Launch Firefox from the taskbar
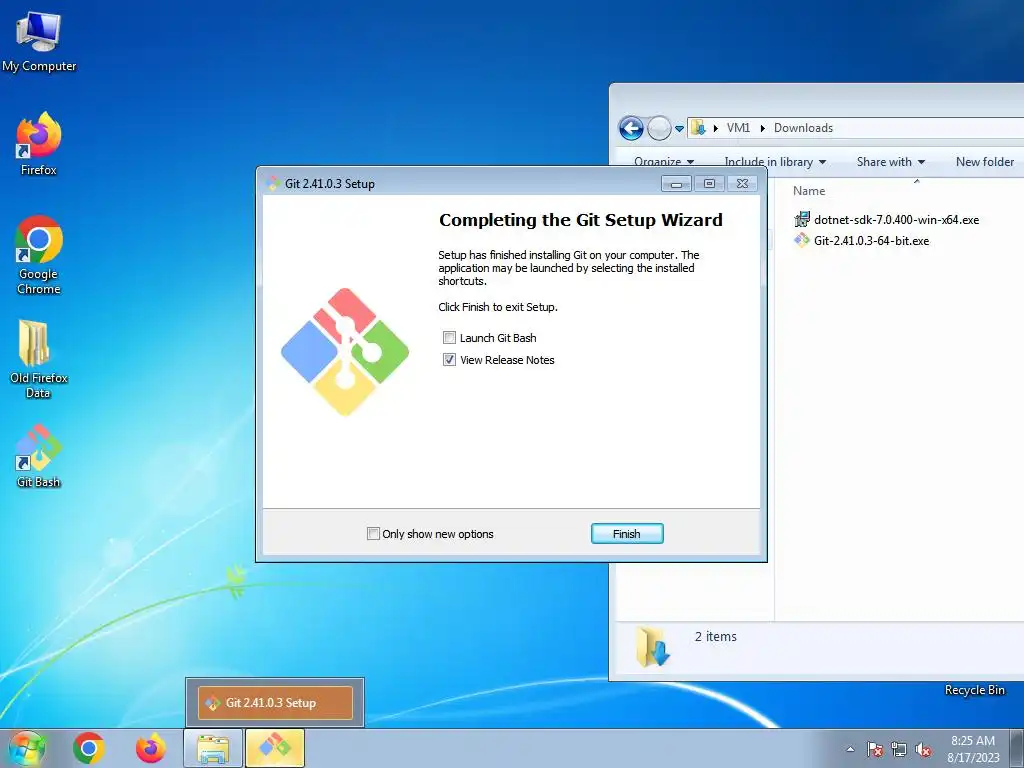 151,748
